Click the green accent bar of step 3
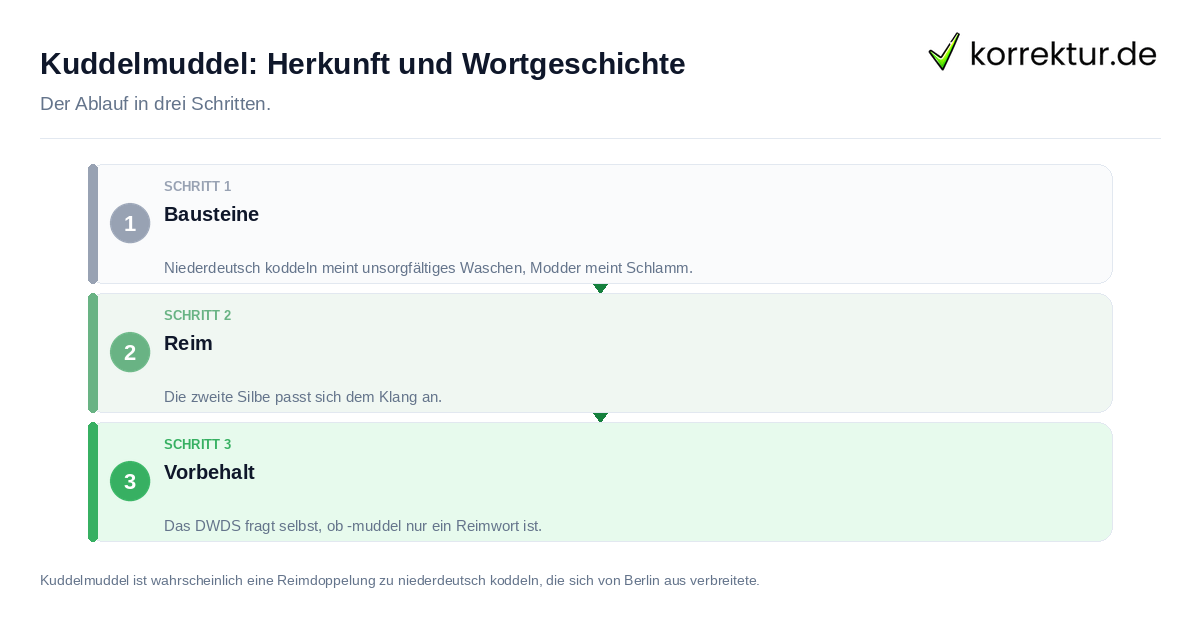 93,482
